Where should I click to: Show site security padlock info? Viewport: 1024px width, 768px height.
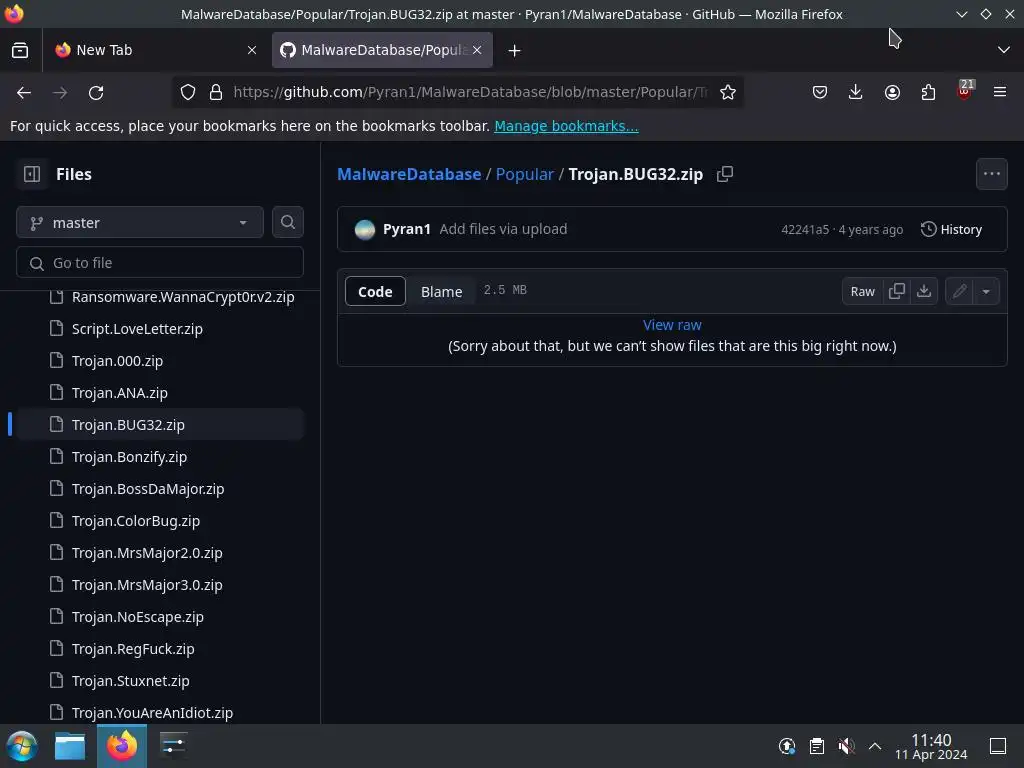[x=216, y=92]
